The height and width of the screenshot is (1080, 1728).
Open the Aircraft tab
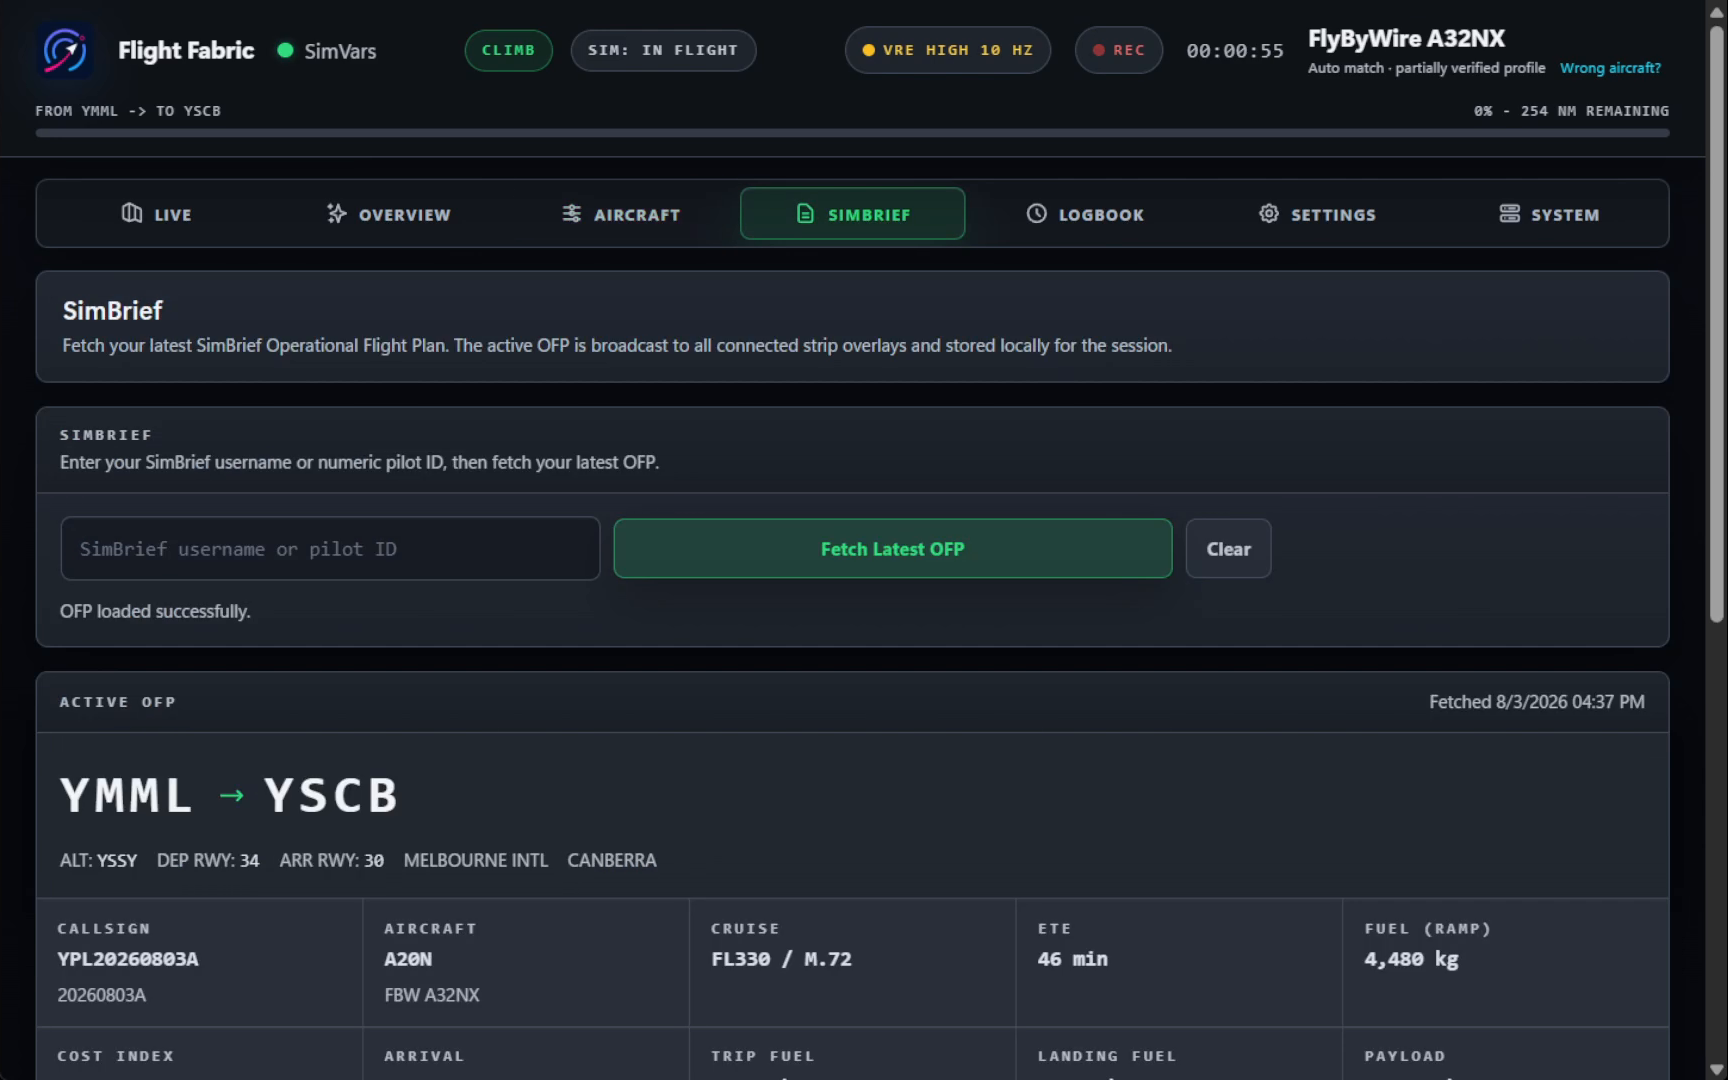point(620,214)
